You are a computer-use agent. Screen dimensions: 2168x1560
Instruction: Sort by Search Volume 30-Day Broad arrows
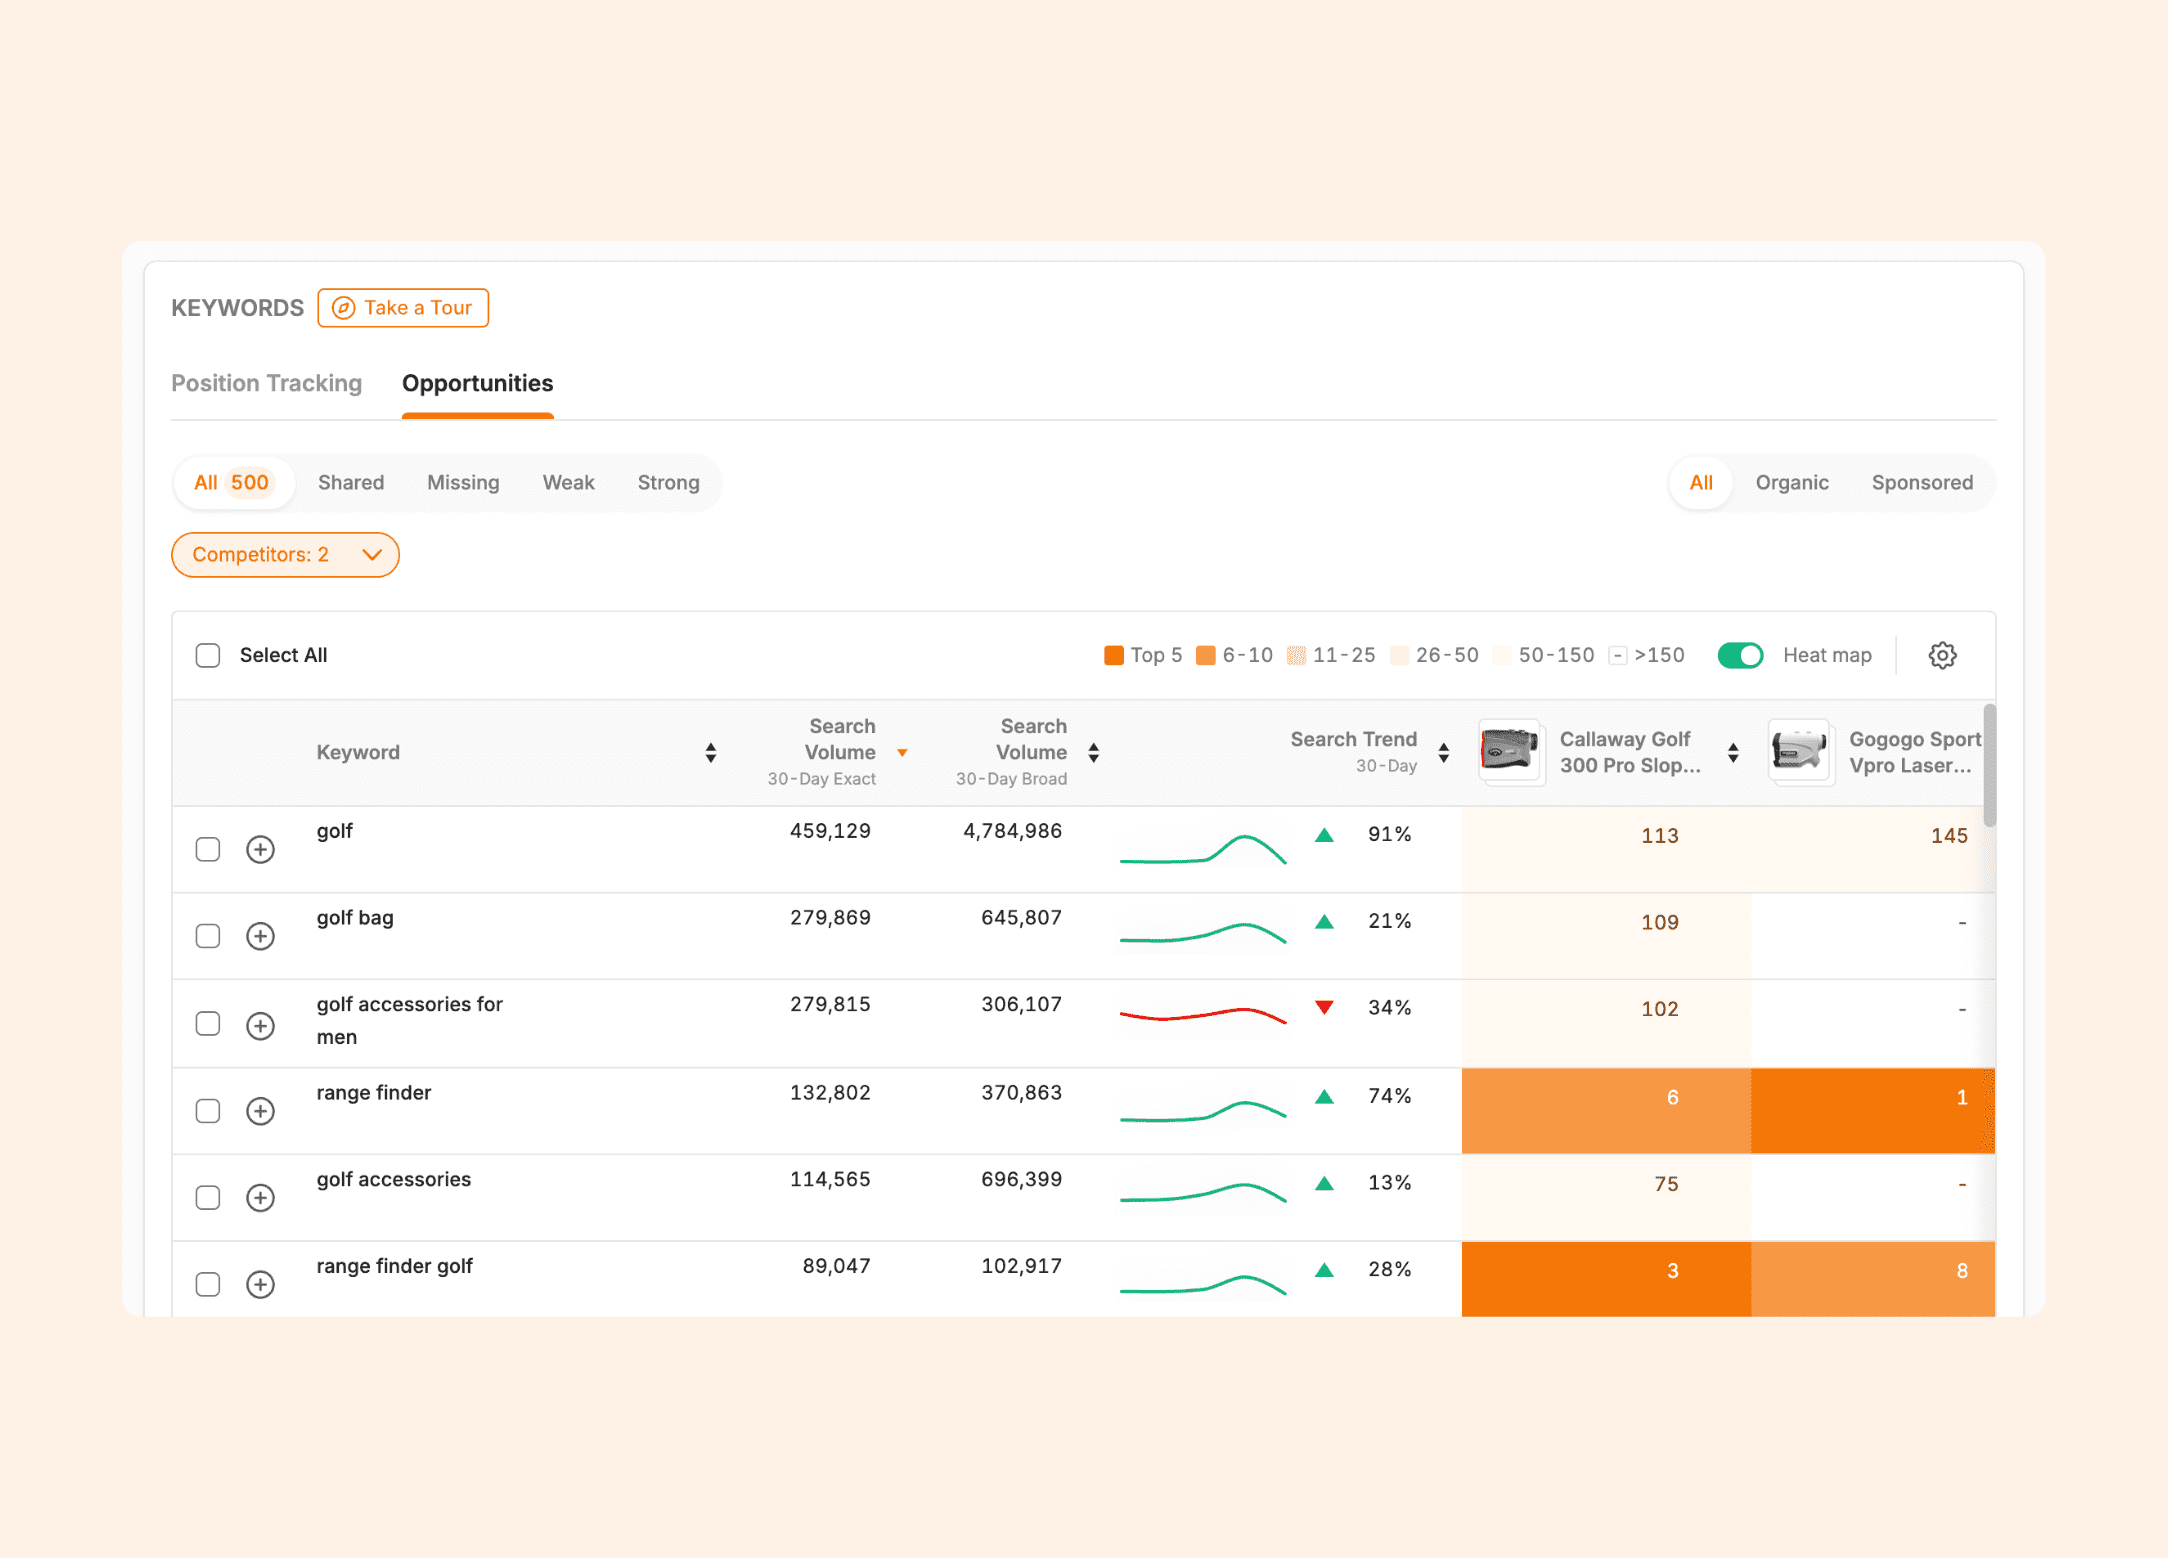pyautogui.click(x=1093, y=753)
